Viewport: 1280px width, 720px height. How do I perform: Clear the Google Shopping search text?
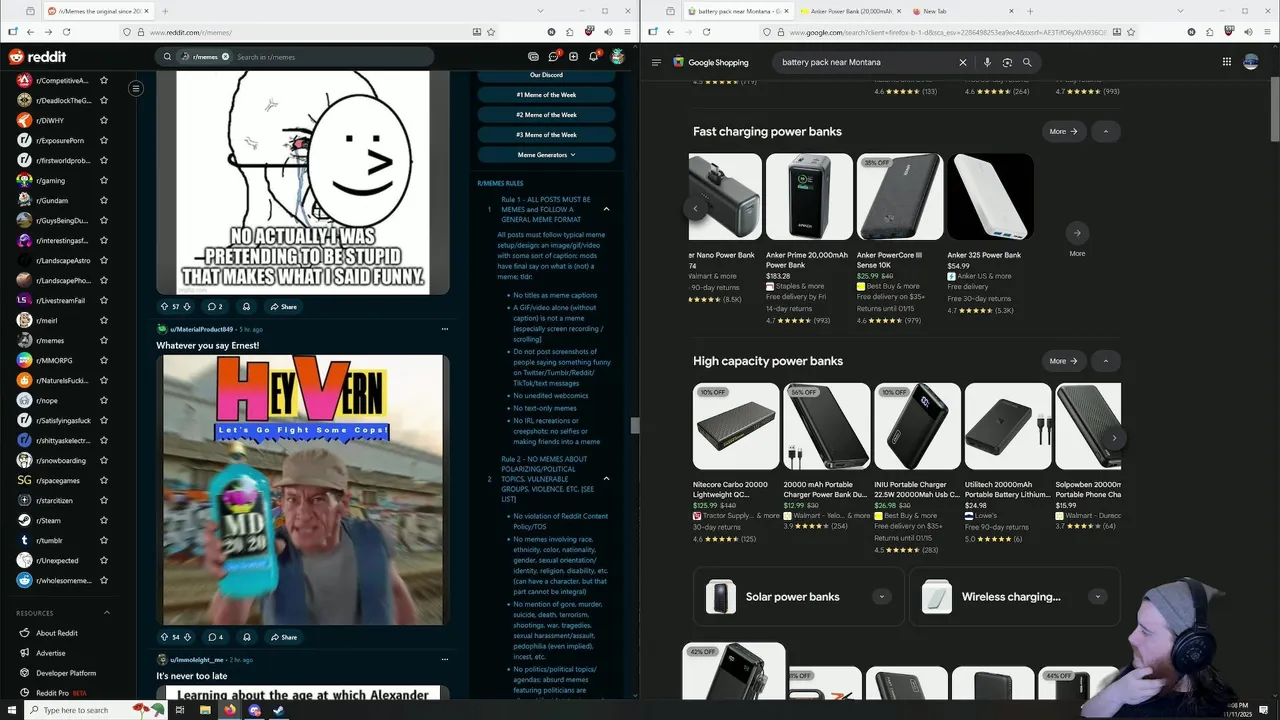(x=963, y=62)
